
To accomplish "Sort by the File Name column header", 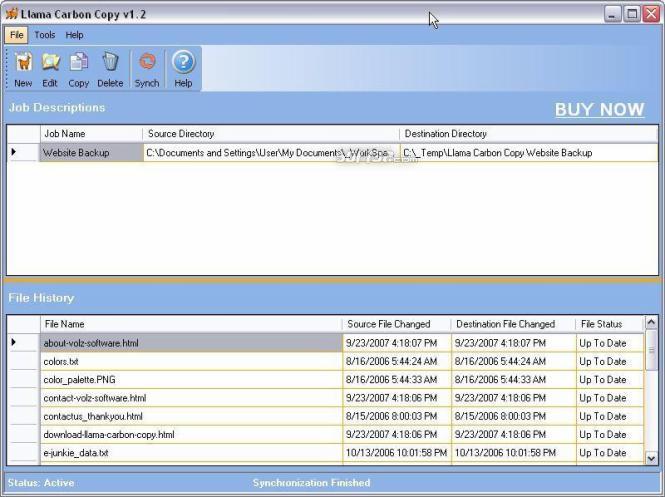I will tap(191, 324).
